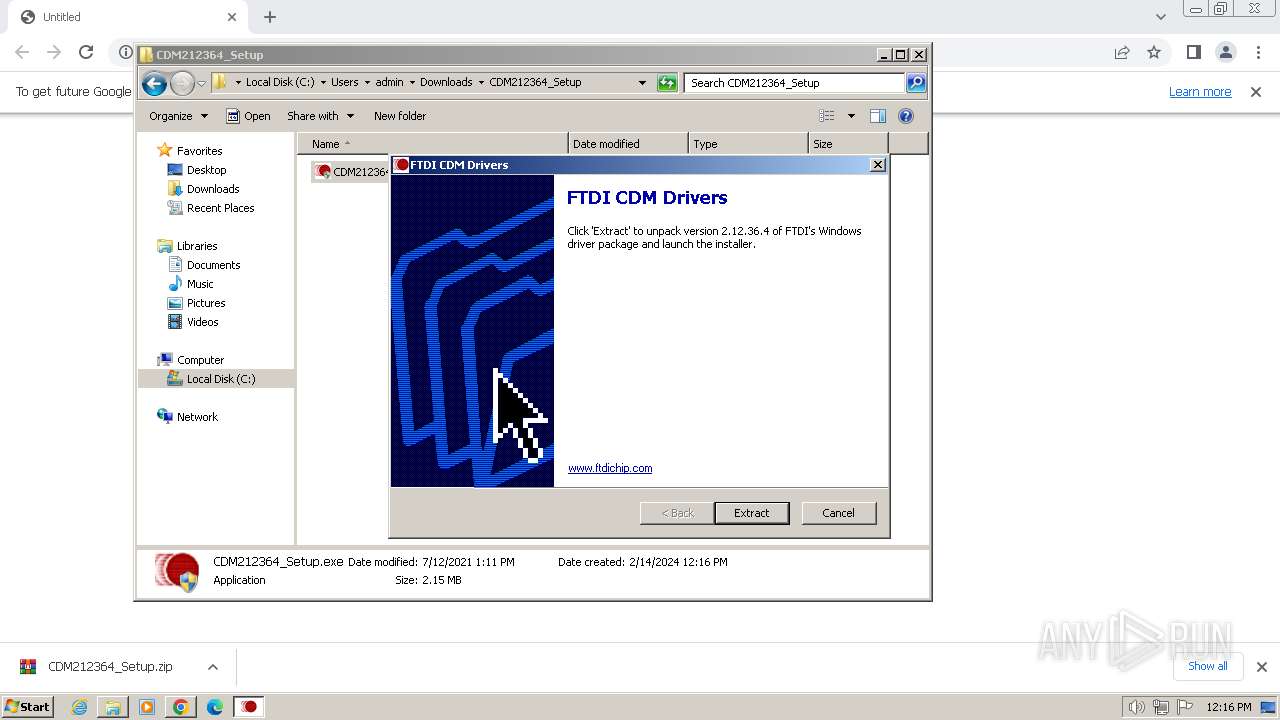Select Local Disk (C:) in navigation pane
This screenshot has width=1280, height=720.
pyautogui.click(x=220, y=379)
